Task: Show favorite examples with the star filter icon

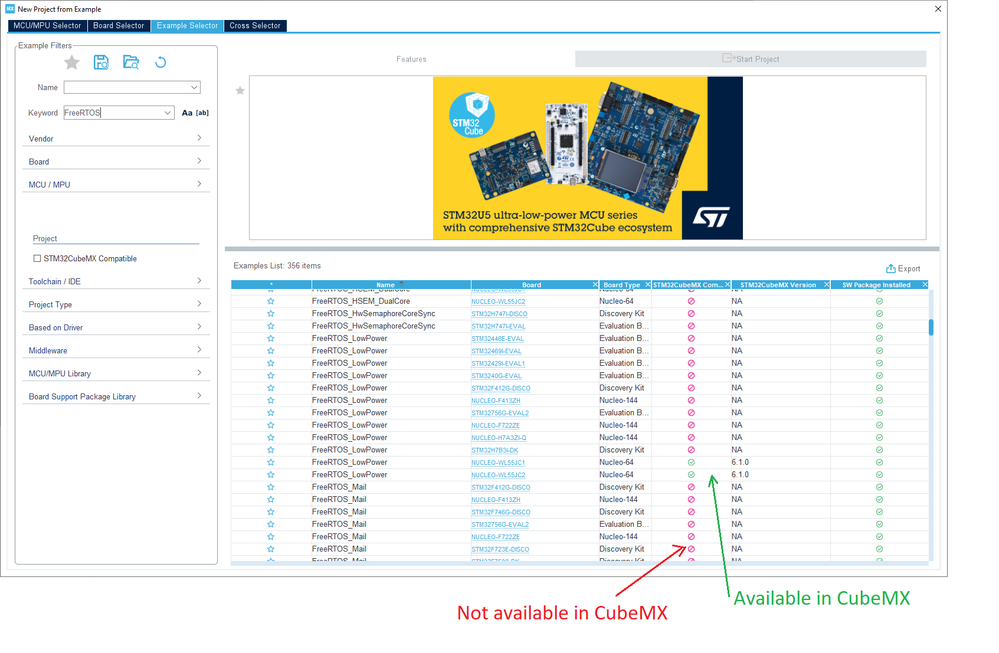Action: (x=72, y=62)
